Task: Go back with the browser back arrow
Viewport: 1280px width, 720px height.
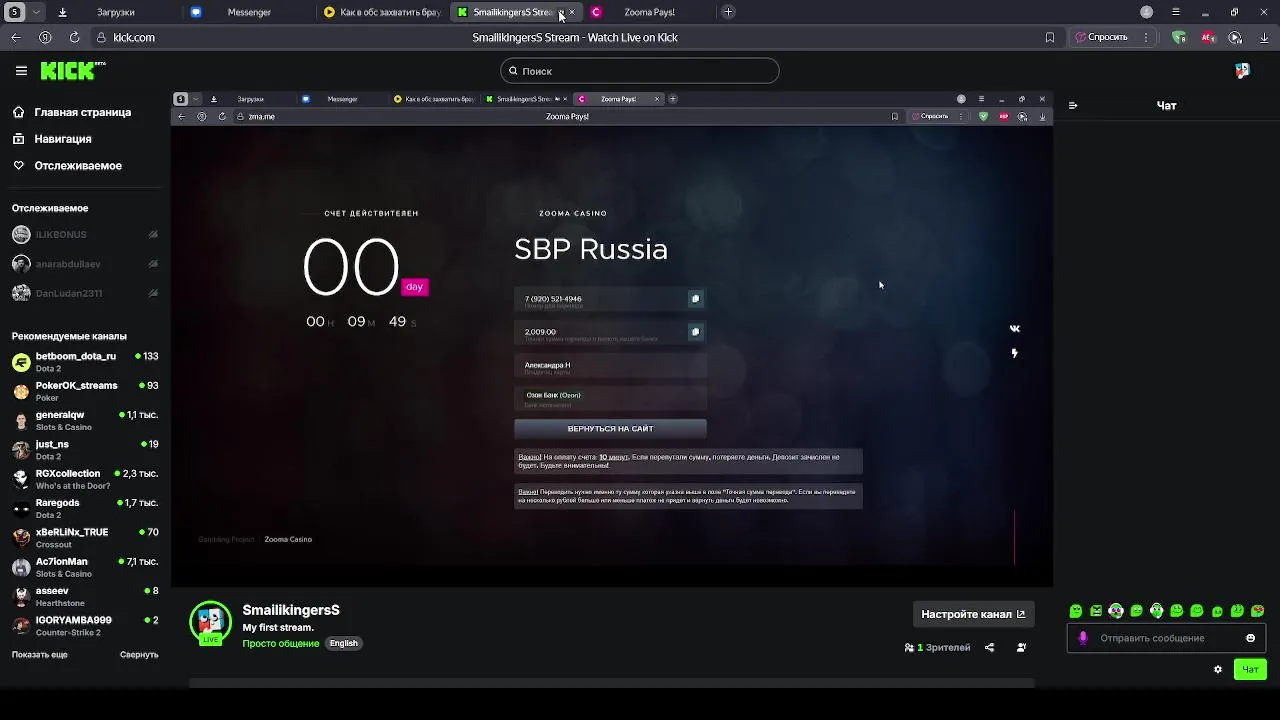Action: pyautogui.click(x=16, y=37)
